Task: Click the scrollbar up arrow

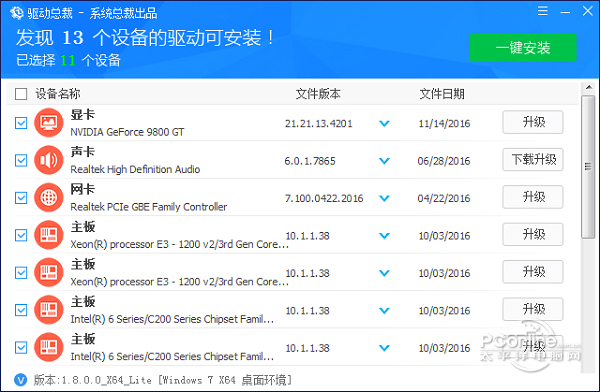Action: 589,88
